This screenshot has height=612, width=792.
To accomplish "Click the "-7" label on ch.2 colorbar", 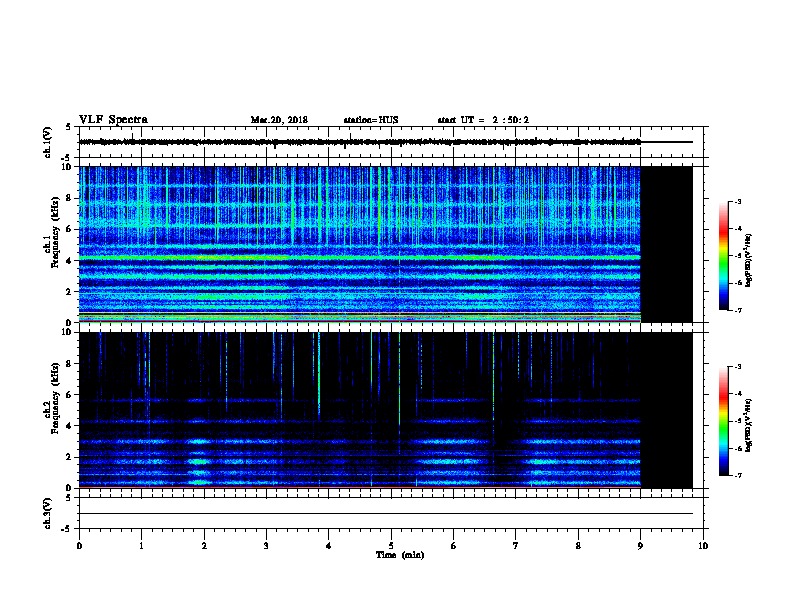I will (x=738, y=476).
